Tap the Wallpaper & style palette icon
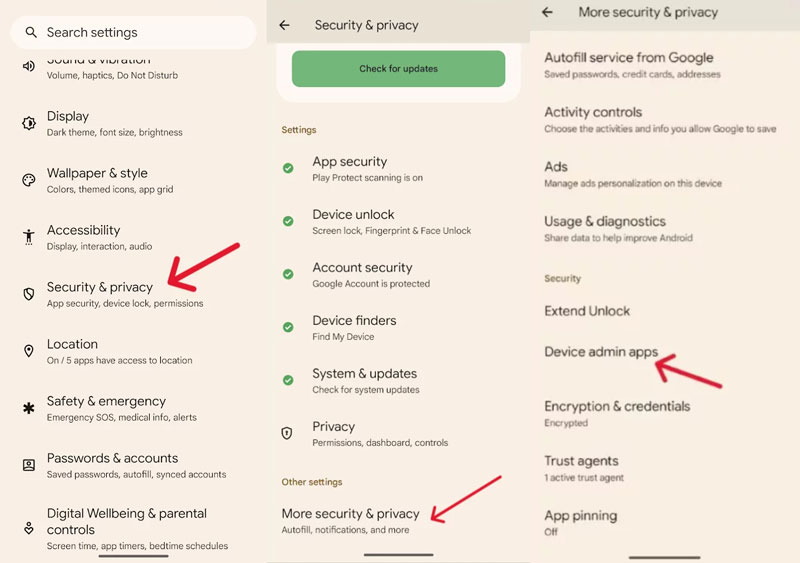This screenshot has height=563, width=800. (x=29, y=180)
